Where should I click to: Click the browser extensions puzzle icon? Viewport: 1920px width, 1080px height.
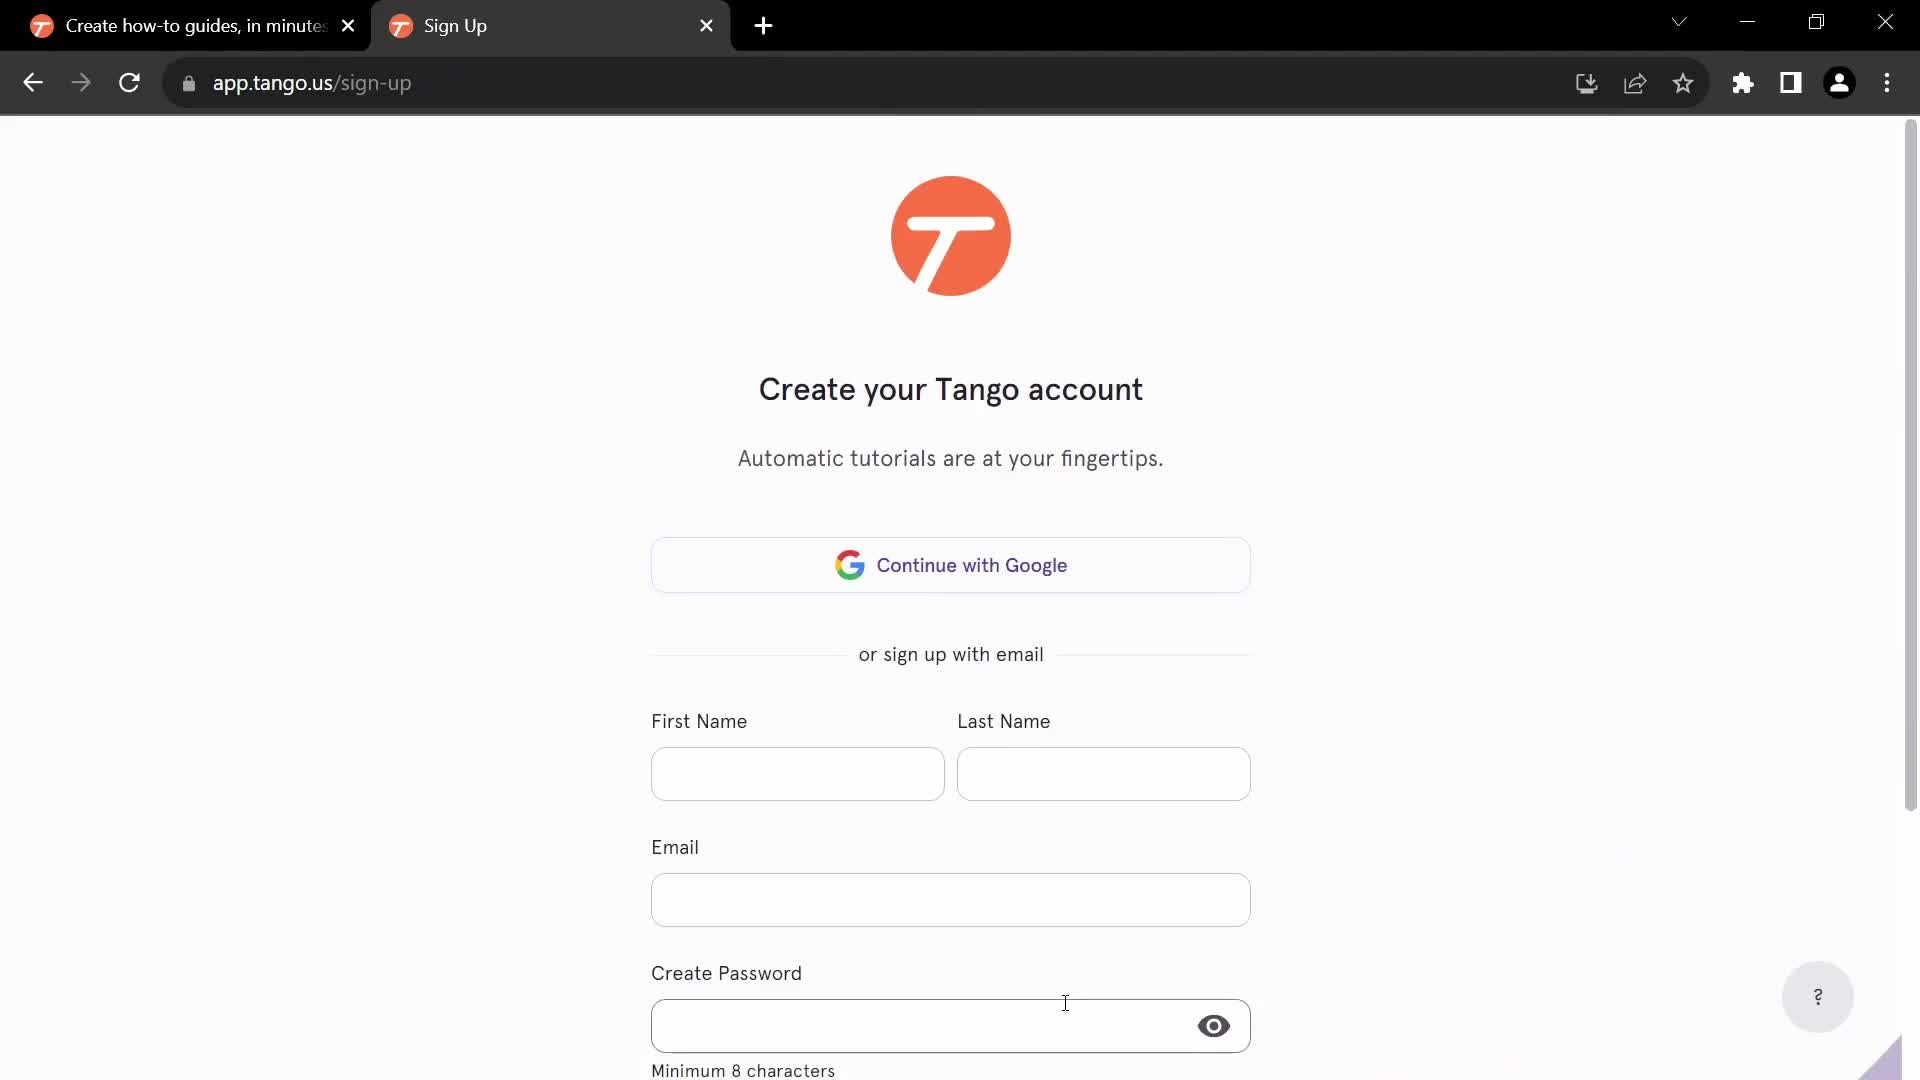1741,82
